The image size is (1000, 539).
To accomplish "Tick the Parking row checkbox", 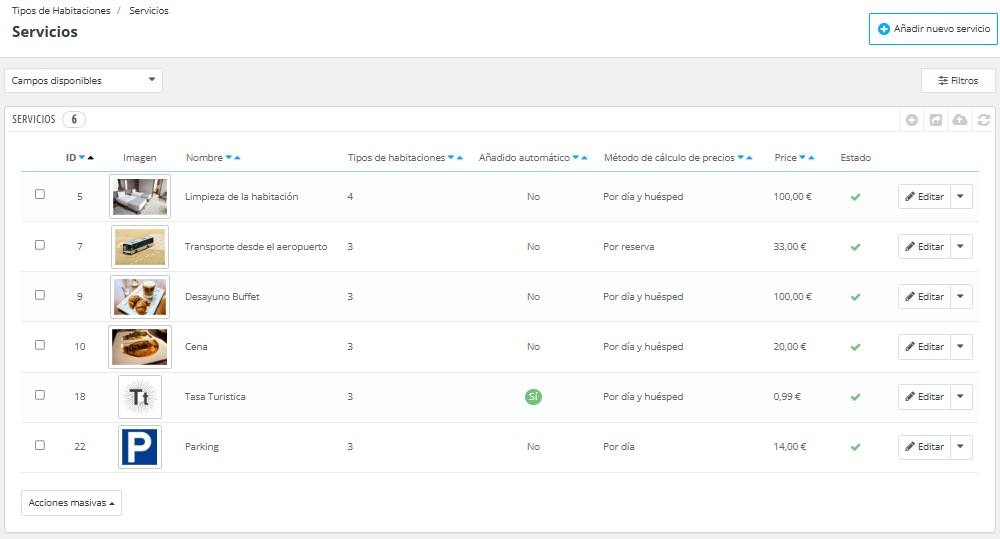I will click(x=40, y=445).
